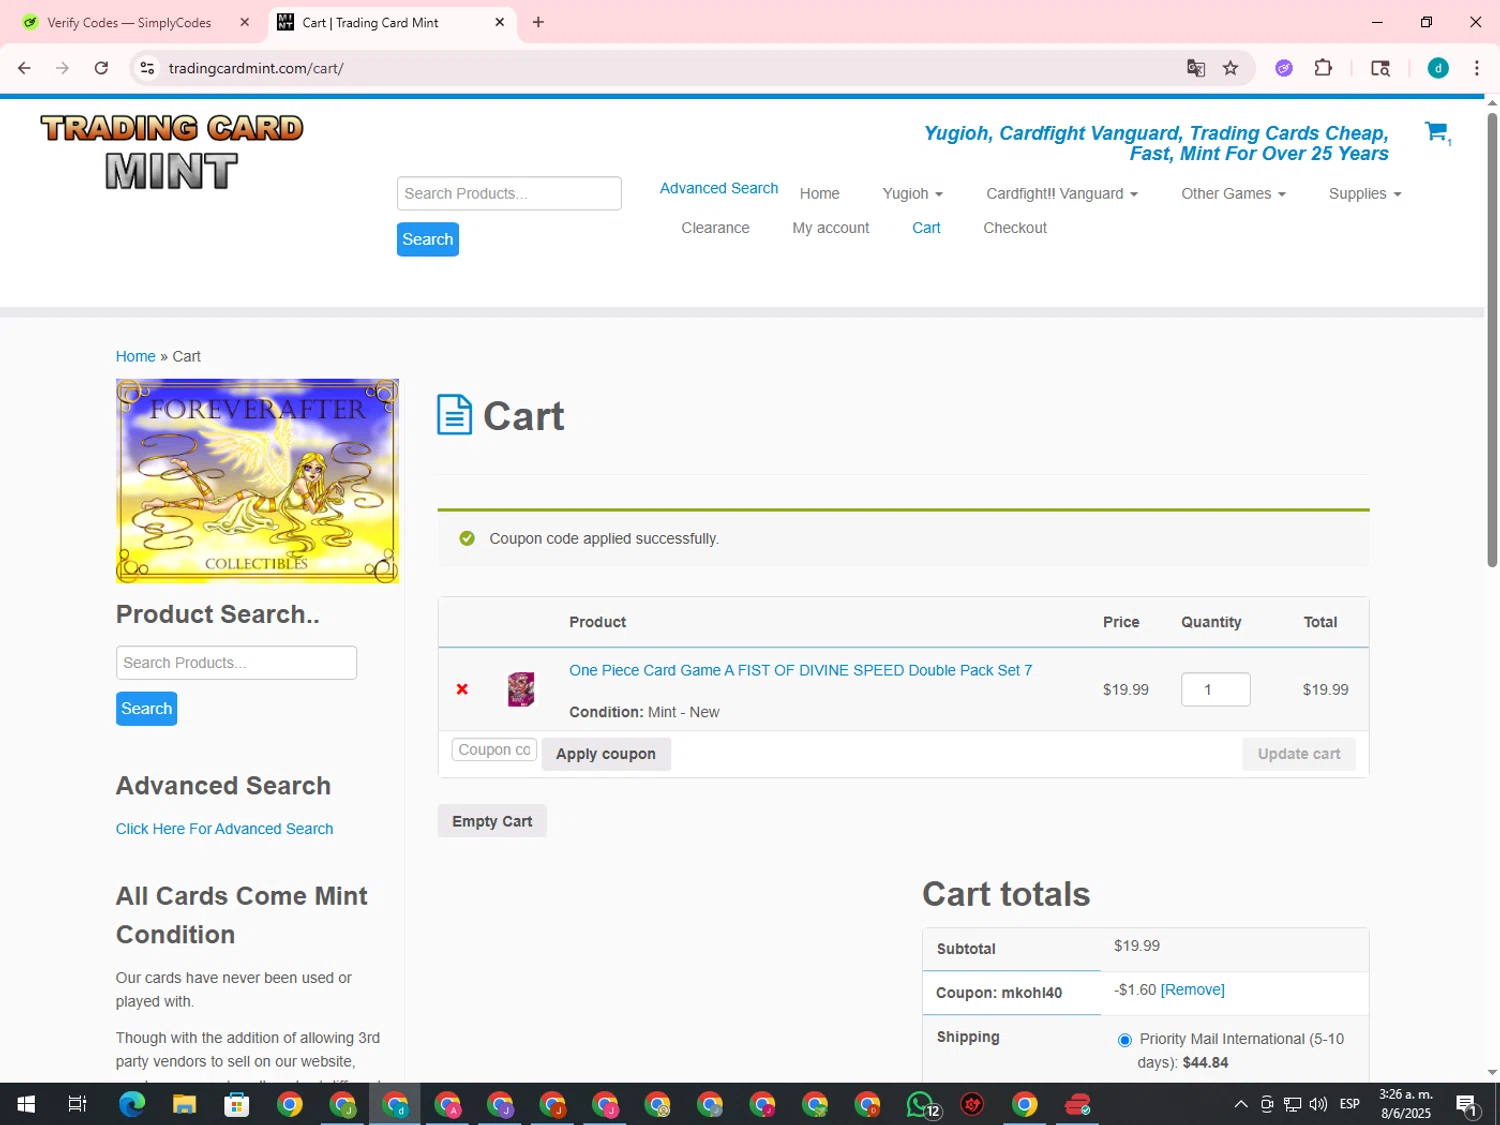
Task: Open the Chrome profile avatar
Action: [x=1438, y=68]
